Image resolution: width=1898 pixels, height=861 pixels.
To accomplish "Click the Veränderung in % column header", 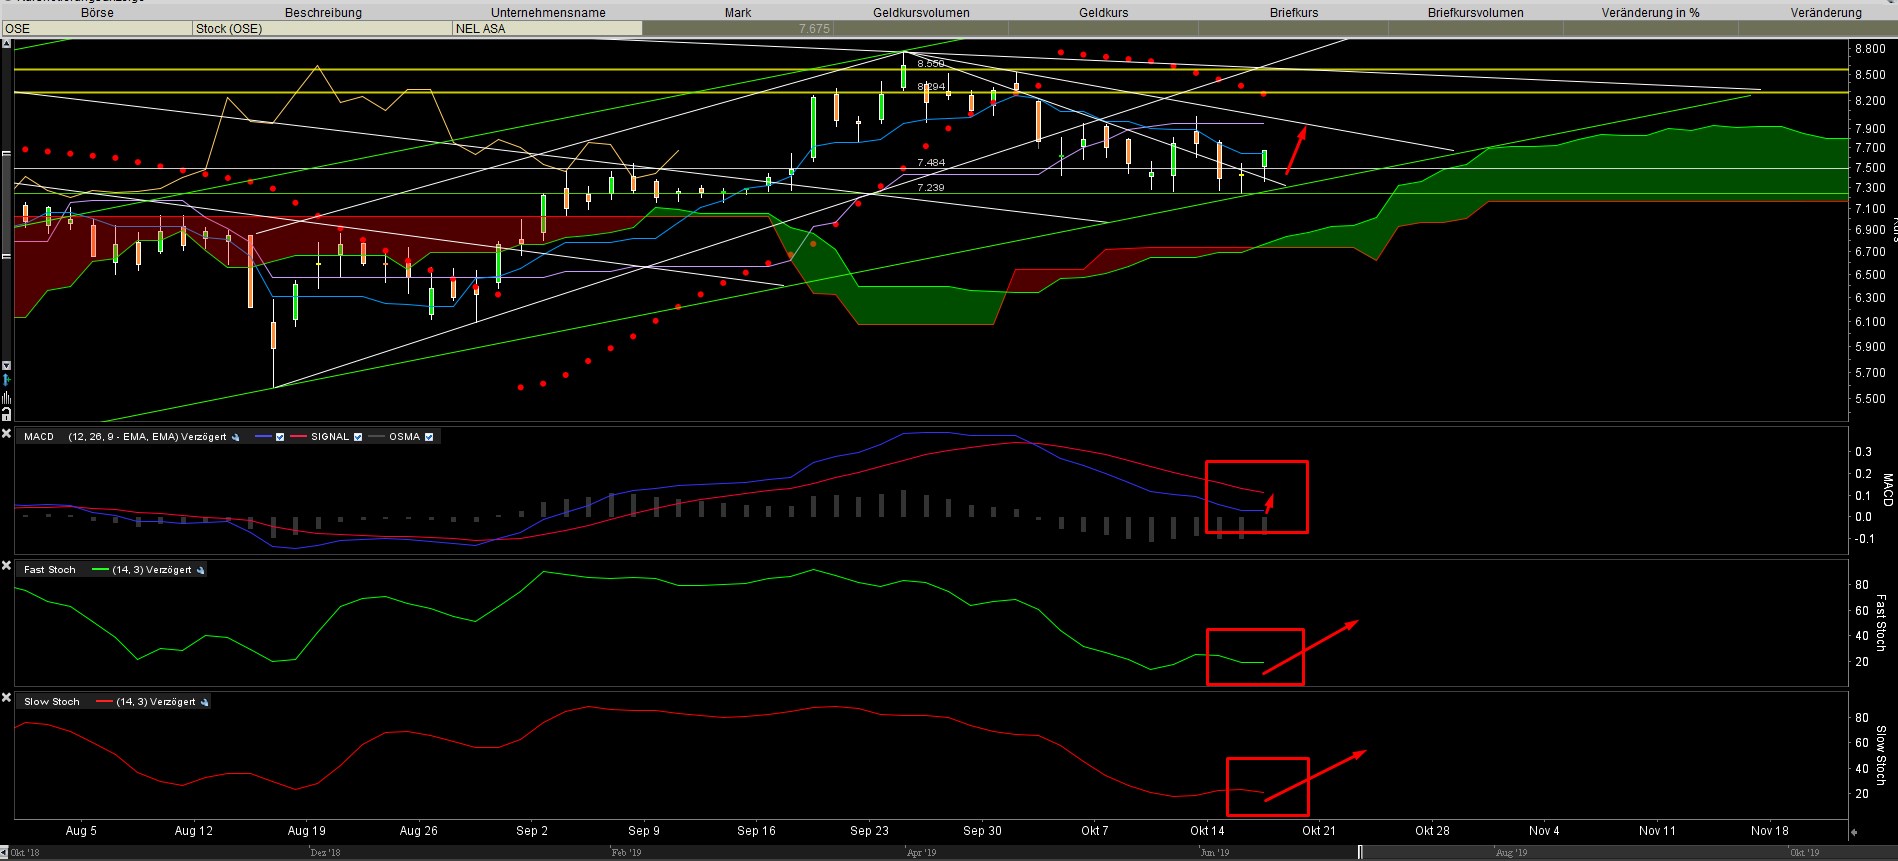I will 1650,13.
